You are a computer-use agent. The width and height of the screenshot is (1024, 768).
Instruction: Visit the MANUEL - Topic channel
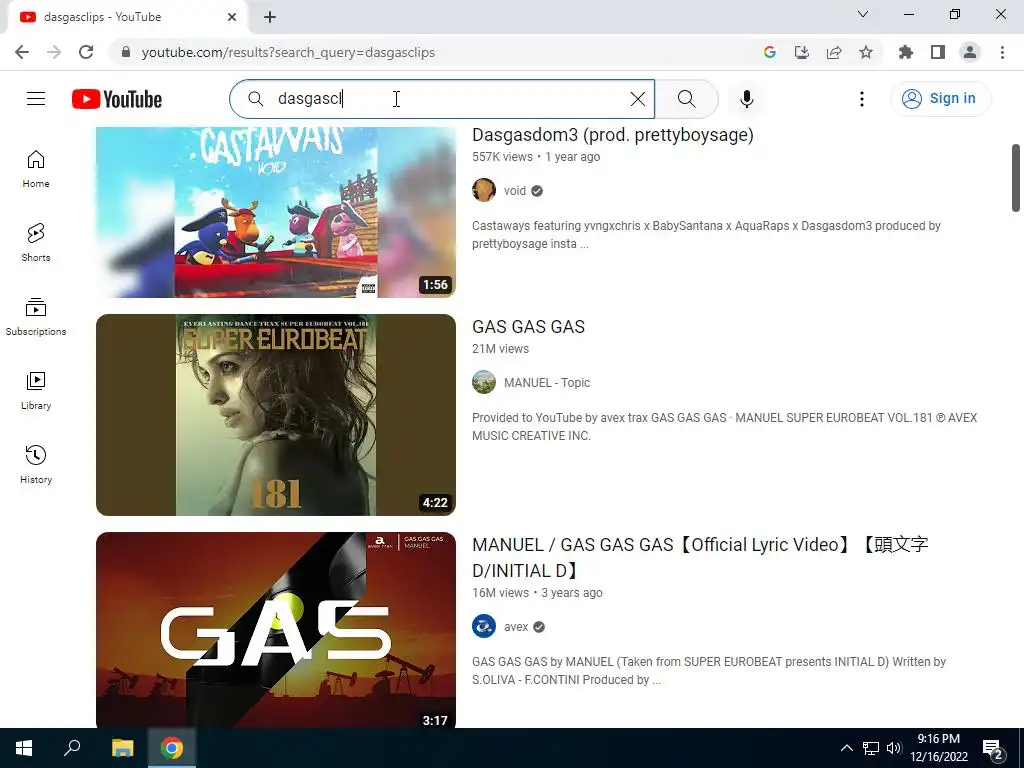[547, 383]
